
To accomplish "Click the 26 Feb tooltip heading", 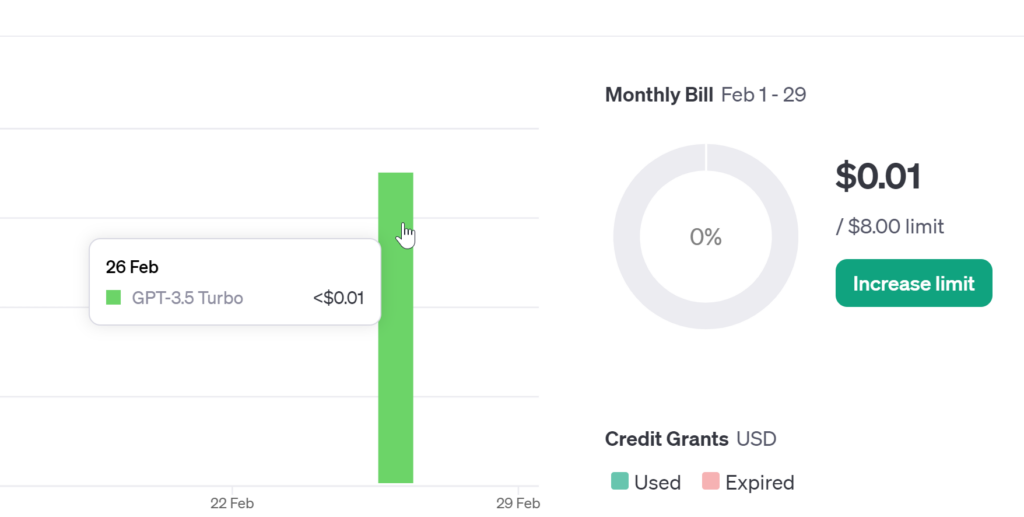I will coord(133,267).
